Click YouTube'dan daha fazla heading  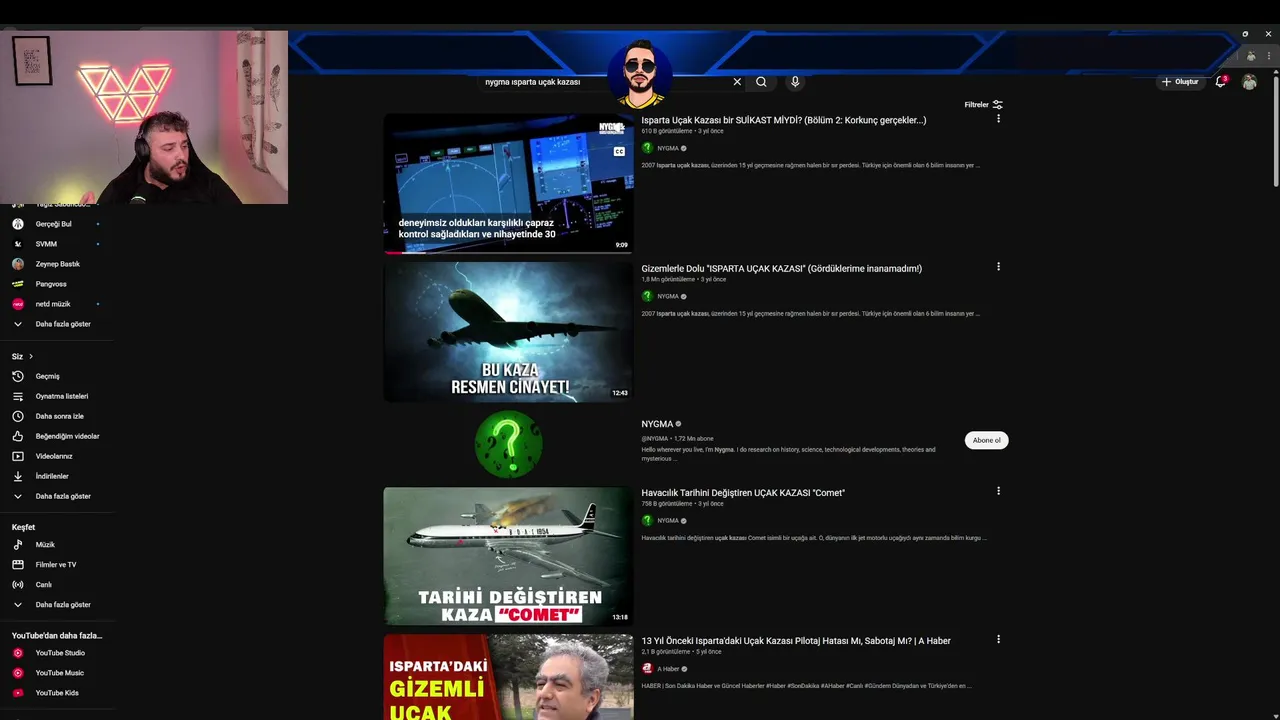[x=57, y=636]
